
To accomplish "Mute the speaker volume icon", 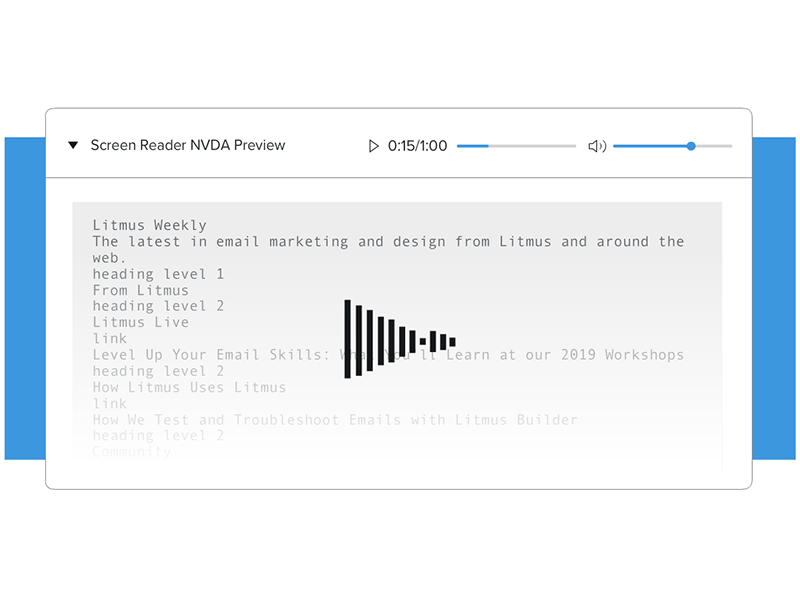I will pos(597,146).
